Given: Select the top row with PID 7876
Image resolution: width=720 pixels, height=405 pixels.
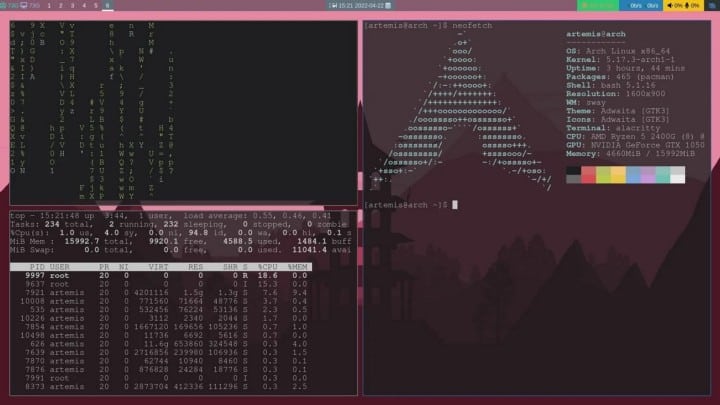Looking at the screenshot, I should [x=161, y=370].
